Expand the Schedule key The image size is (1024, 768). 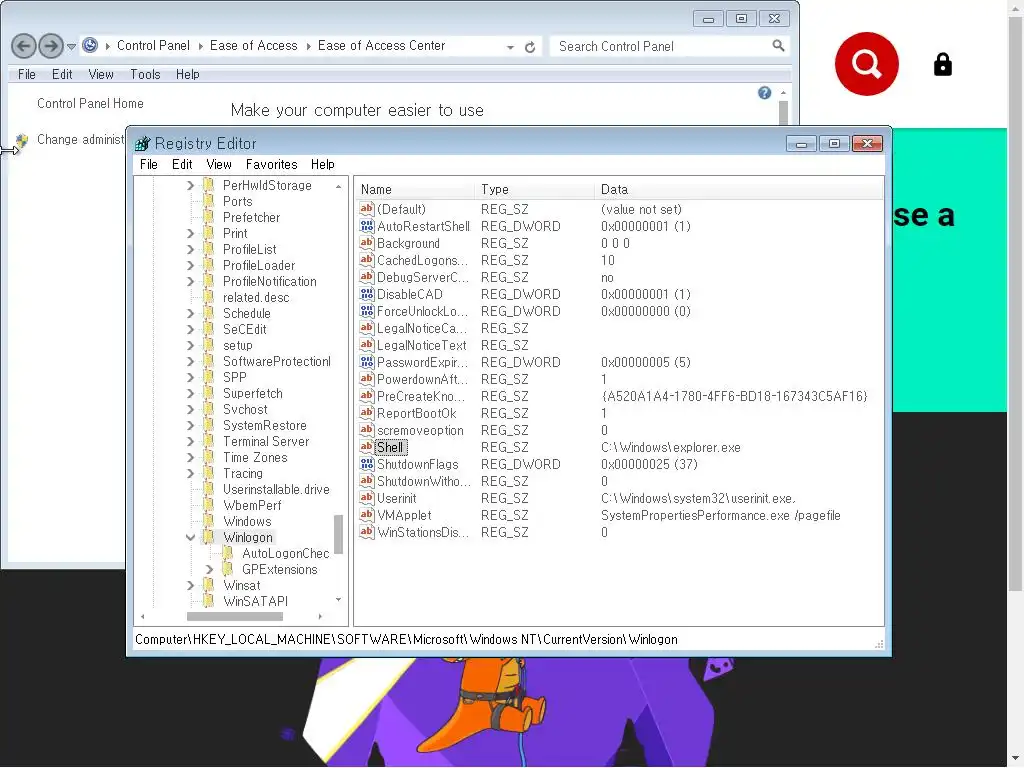(x=190, y=313)
